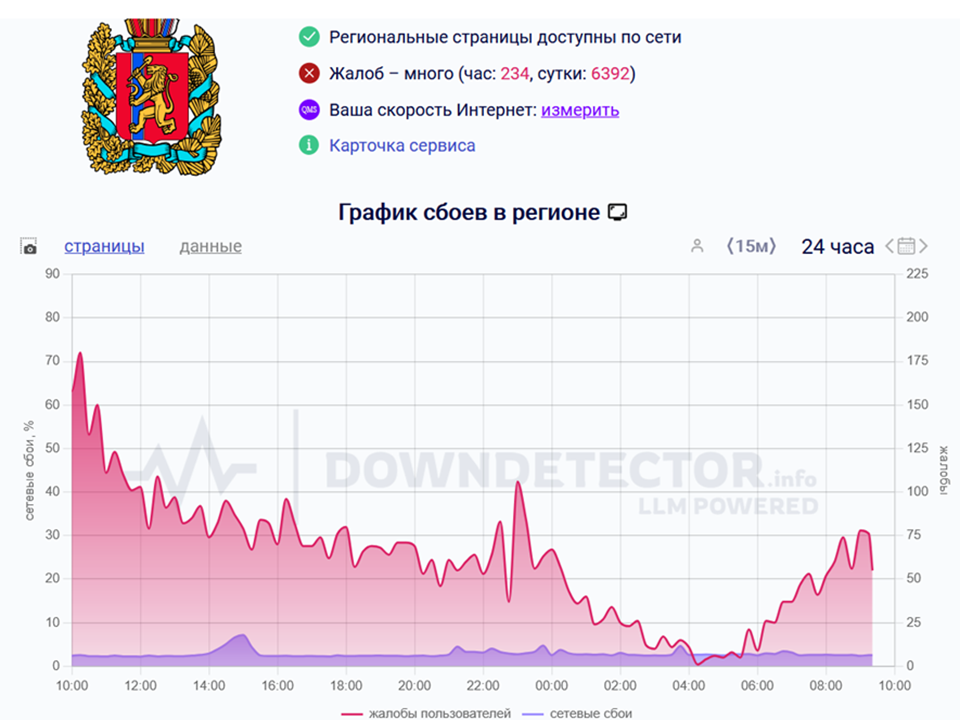Click the green info icon
960x720 pixels.
[309, 146]
